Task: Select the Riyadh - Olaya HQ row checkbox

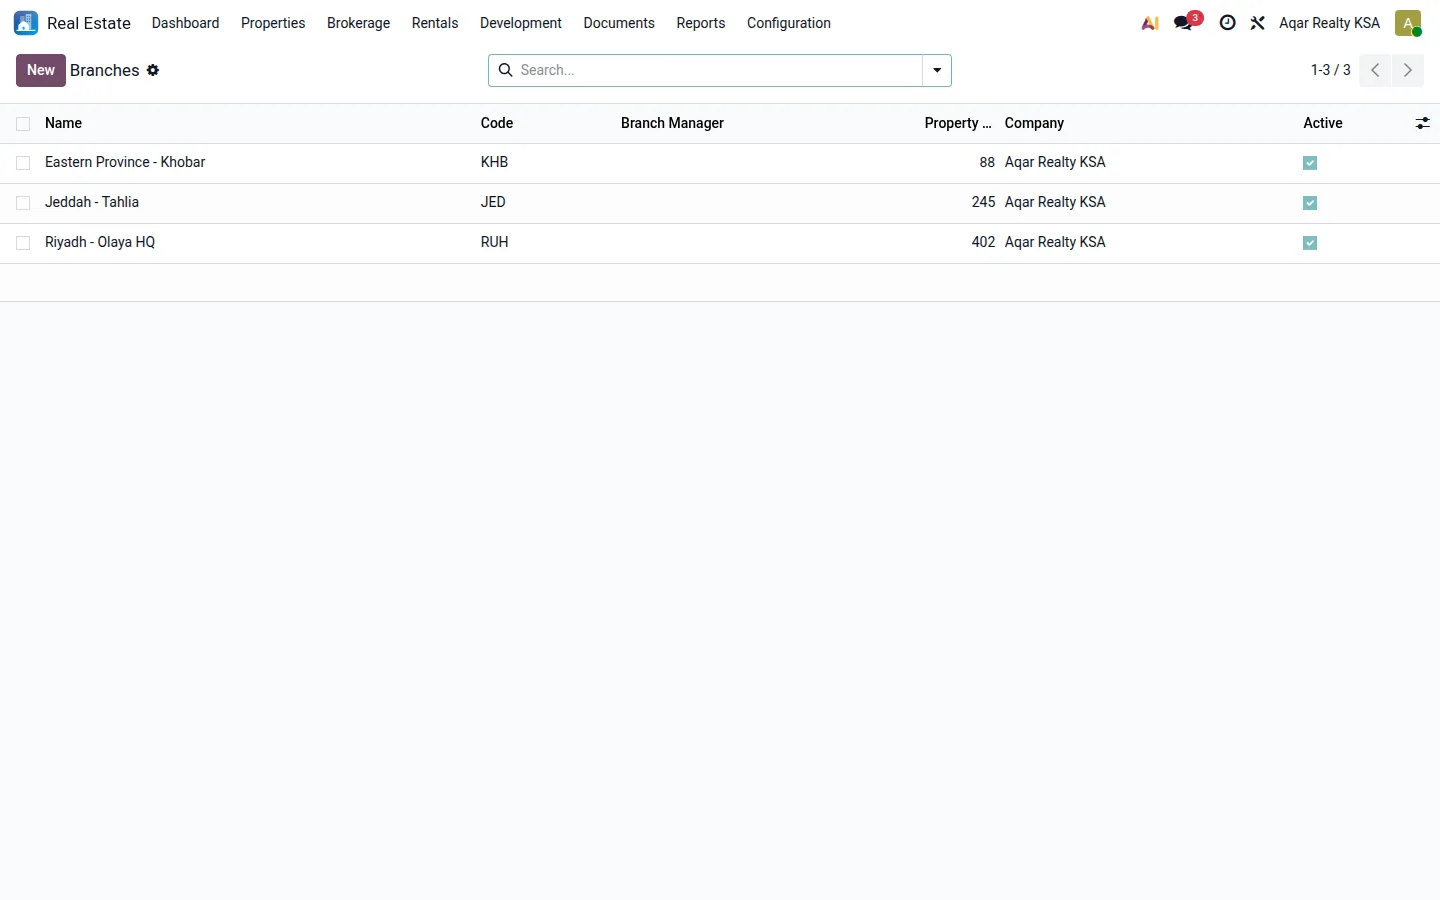Action: click(x=23, y=243)
